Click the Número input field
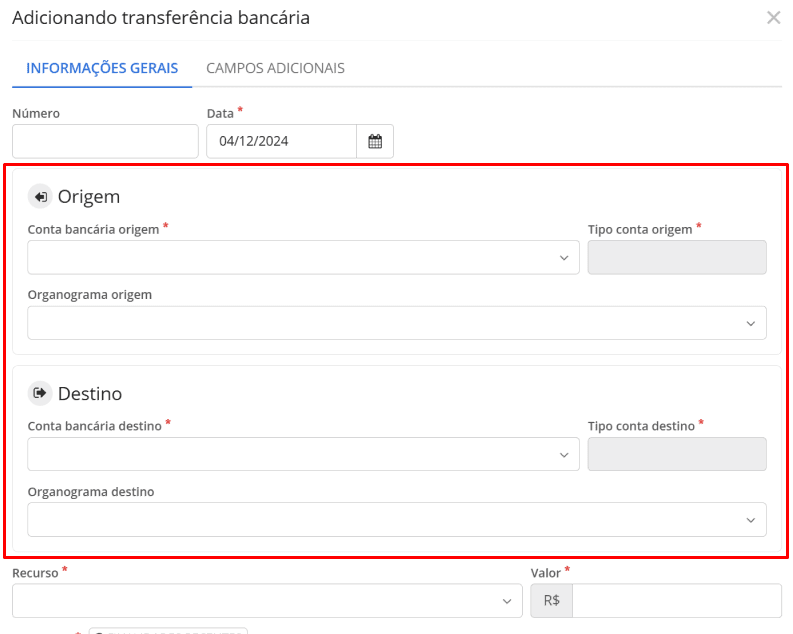The width and height of the screenshot is (793, 634). [105, 141]
